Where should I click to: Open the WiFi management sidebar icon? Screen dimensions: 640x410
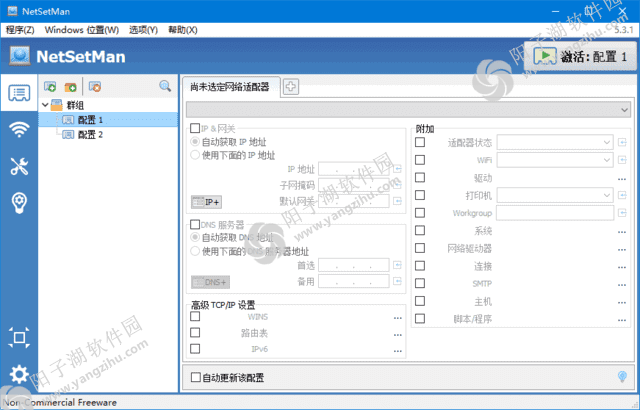coord(19,129)
